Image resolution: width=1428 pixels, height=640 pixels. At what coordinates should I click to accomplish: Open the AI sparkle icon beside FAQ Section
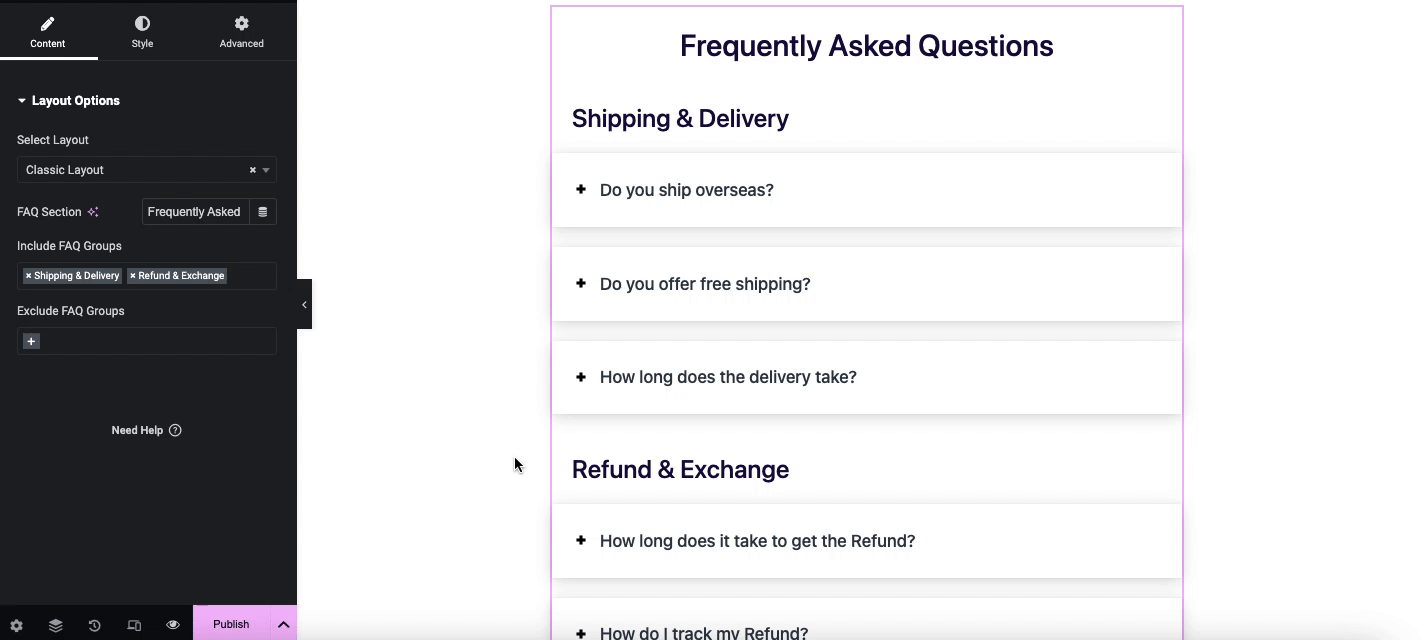click(93, 211)
